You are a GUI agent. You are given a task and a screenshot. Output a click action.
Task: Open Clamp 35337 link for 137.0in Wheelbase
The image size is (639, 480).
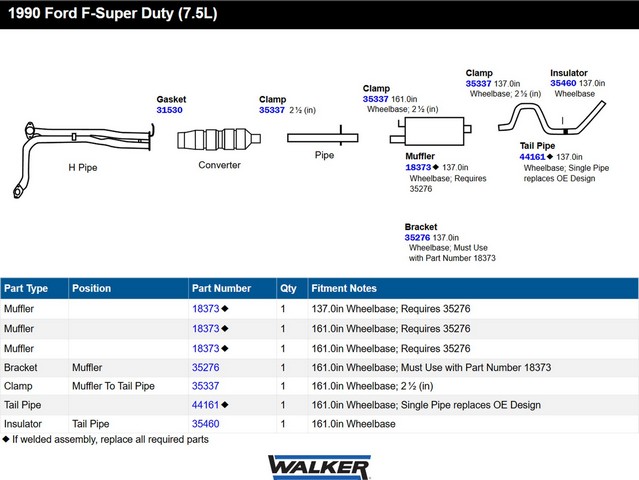(478, 84)
